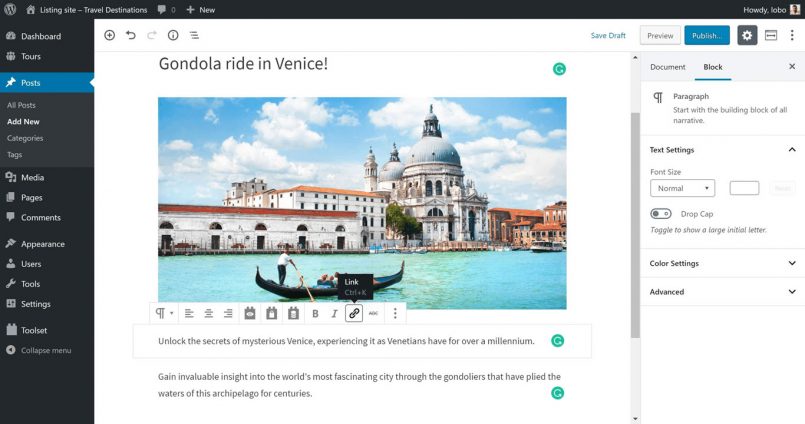Image resolution: width=805 pixels, height=424 pixels.
Task: Undo the last editor change
Action: click(x=131, y=35)
